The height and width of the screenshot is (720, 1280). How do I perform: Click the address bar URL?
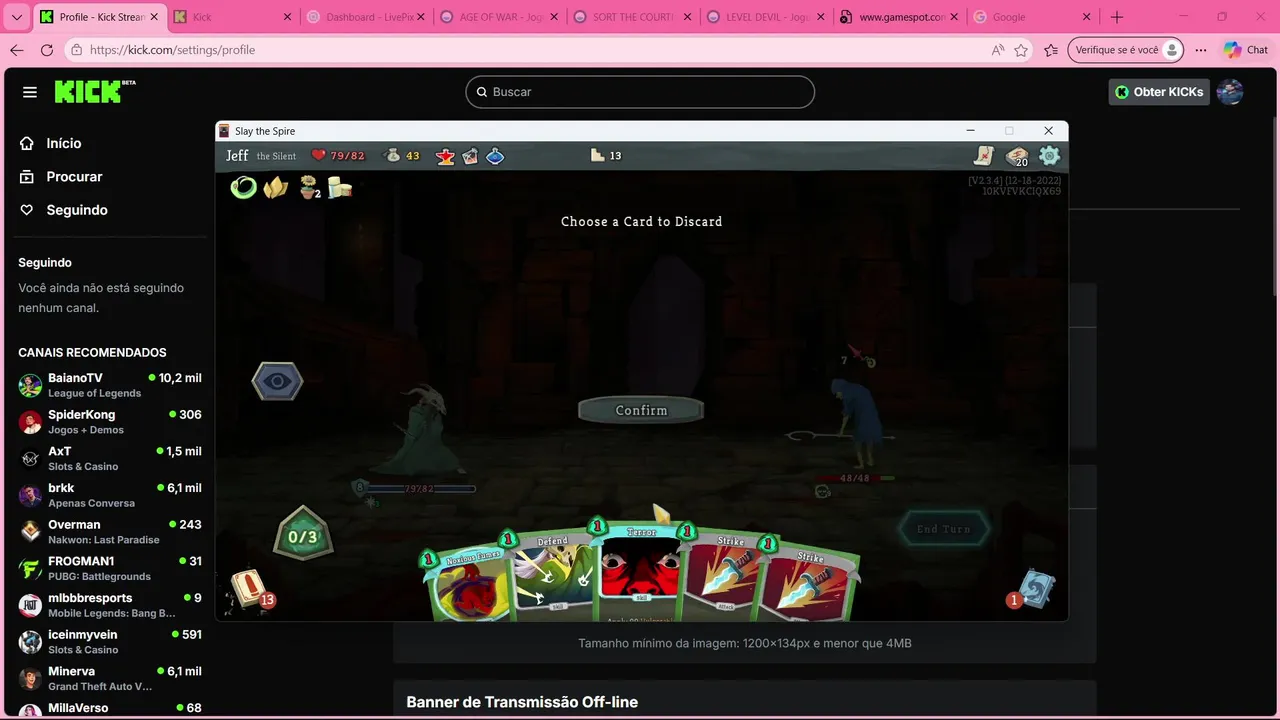[172, 50]
